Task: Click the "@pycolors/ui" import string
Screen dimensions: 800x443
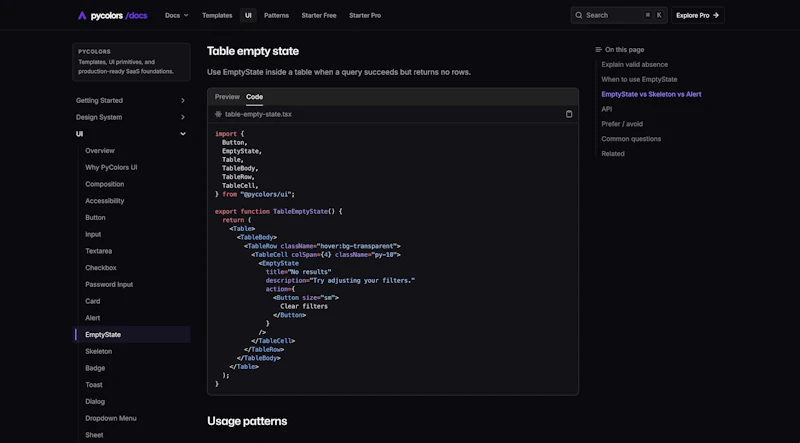Action: 267,194
